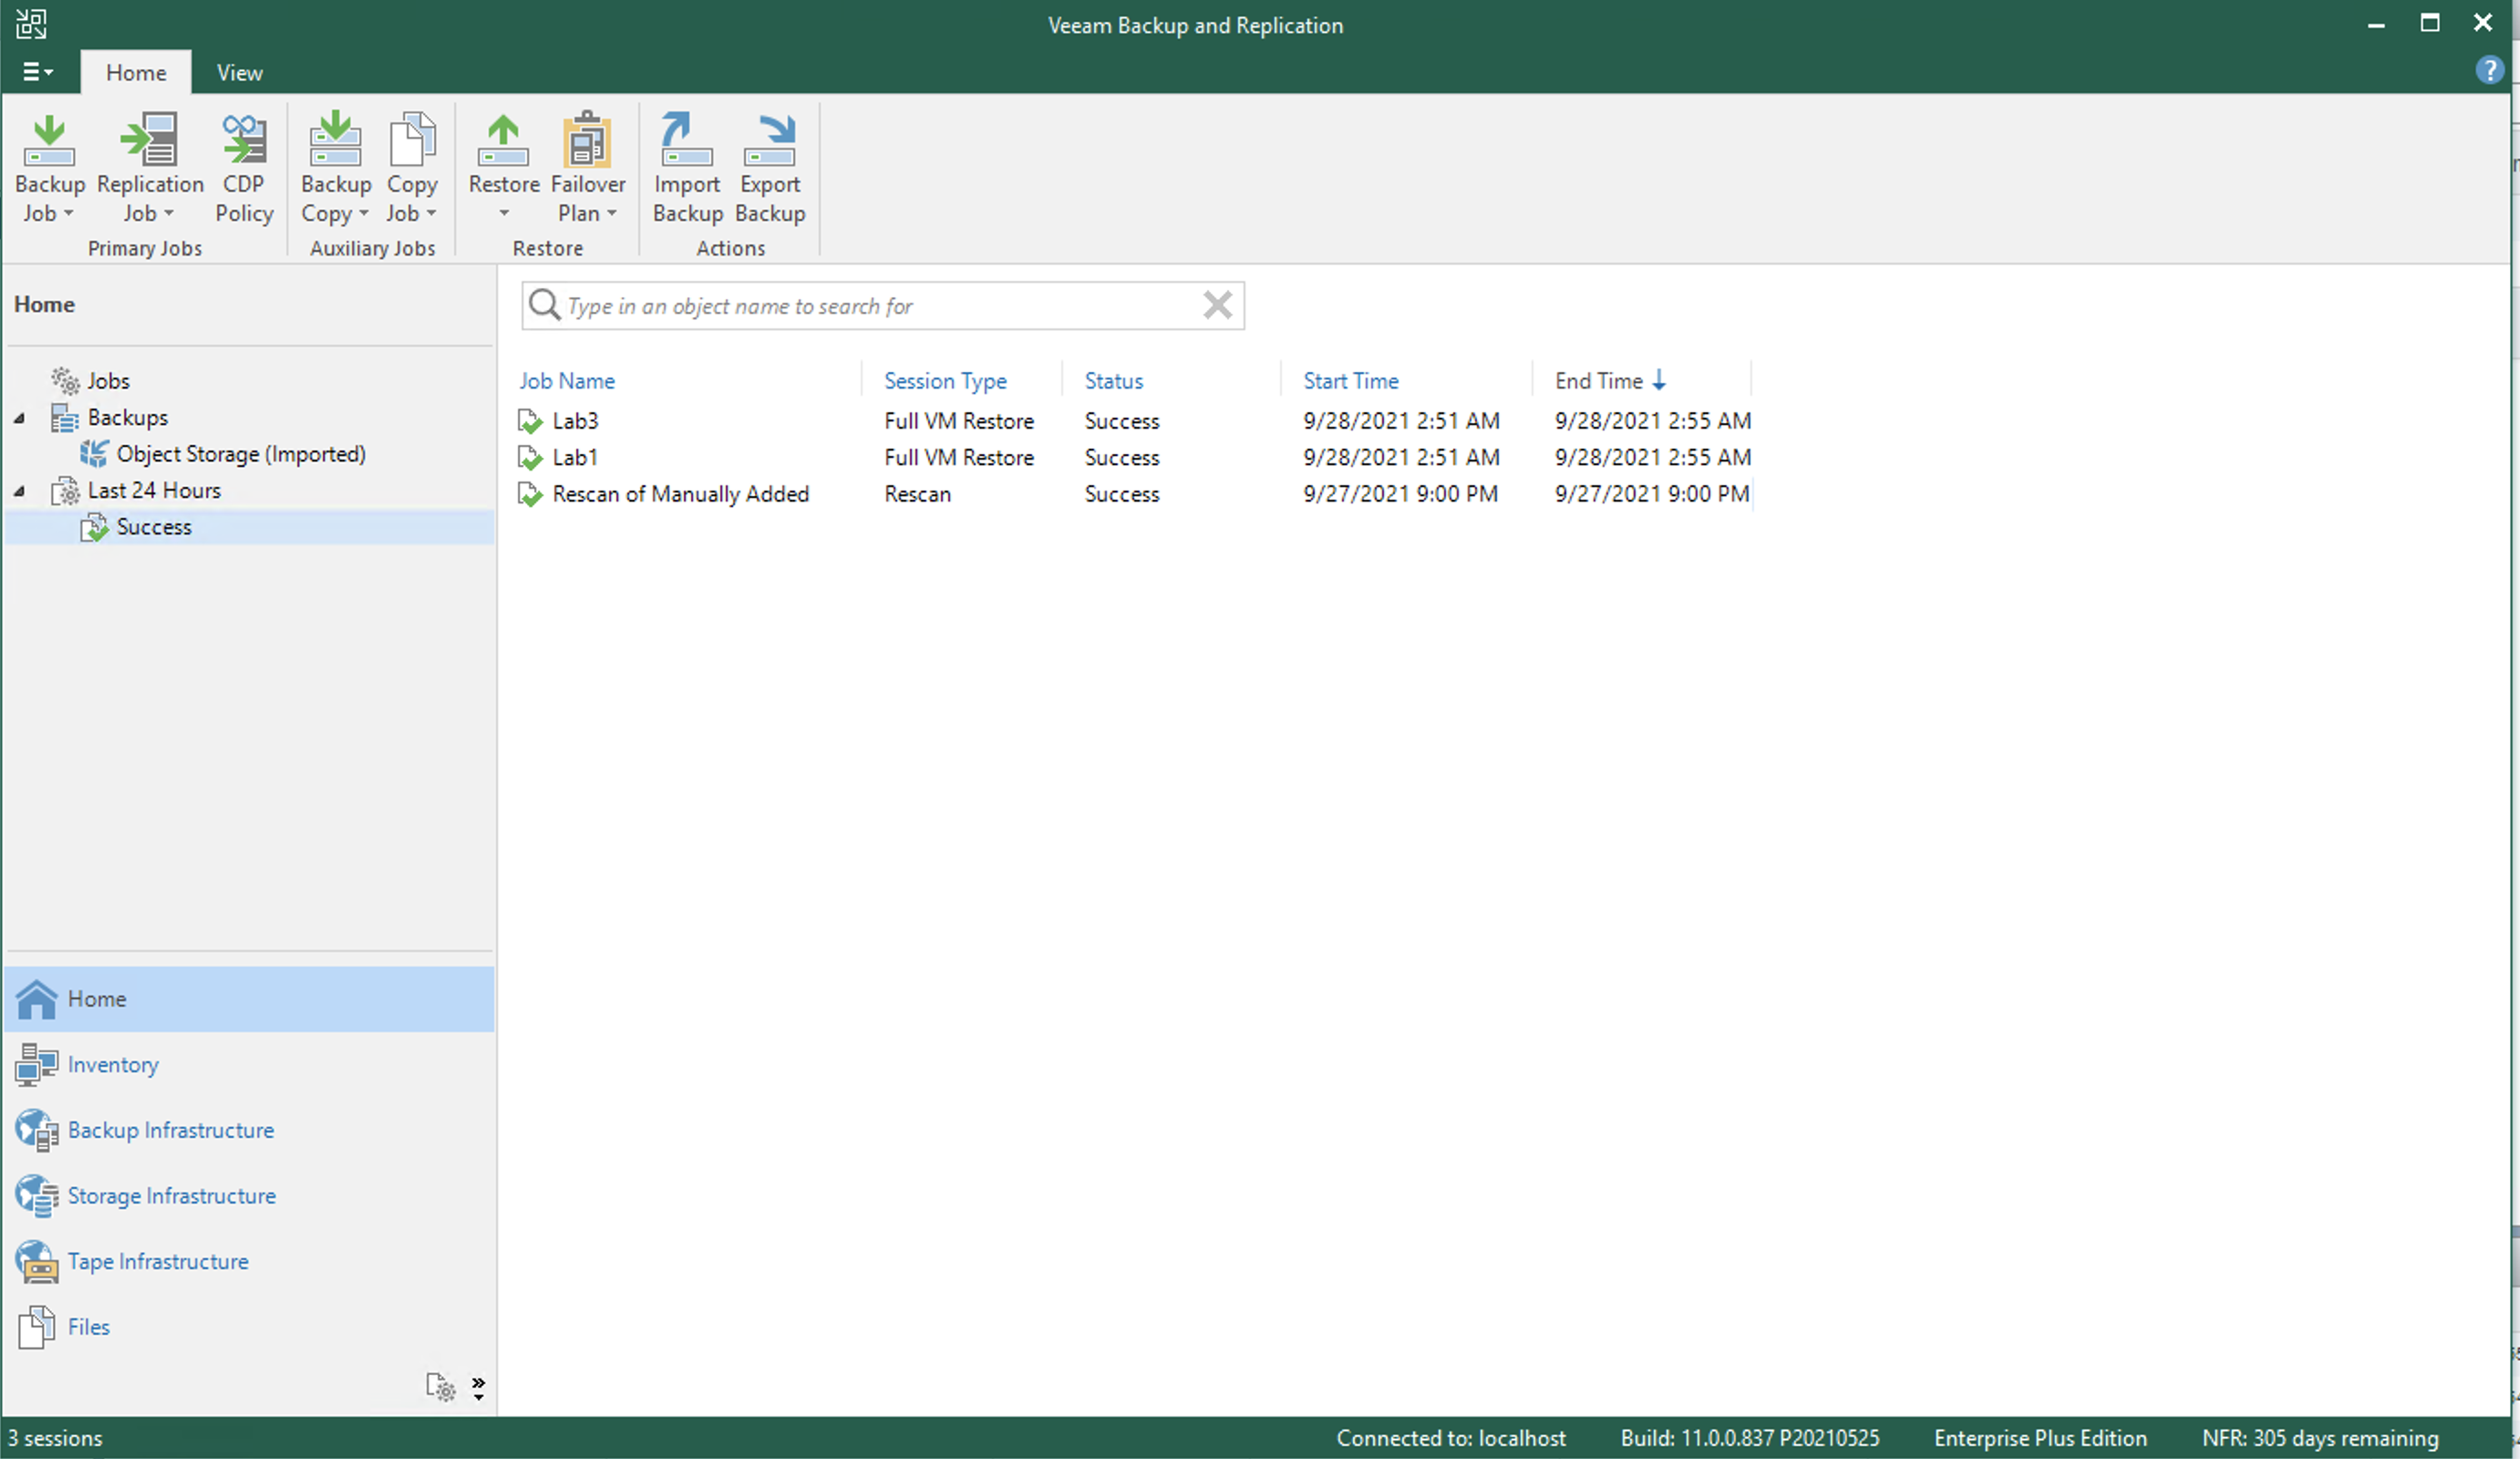Click the Jobs gear icon in the tree
This screenshot has height=1459, width=2520.
[65, 381]
